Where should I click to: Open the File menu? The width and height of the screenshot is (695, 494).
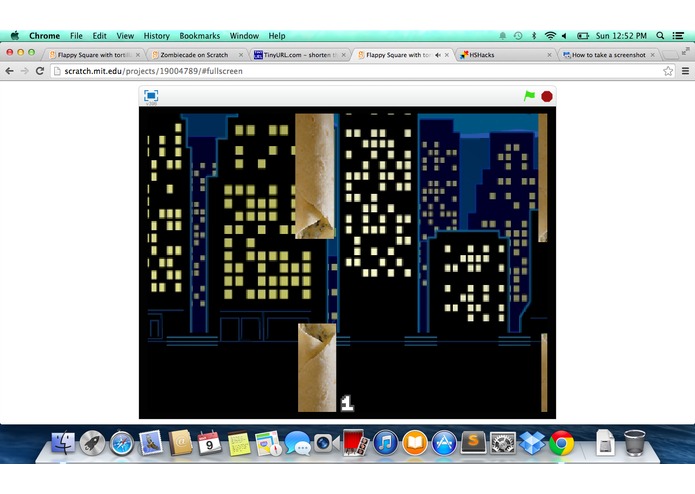point(76,35)
